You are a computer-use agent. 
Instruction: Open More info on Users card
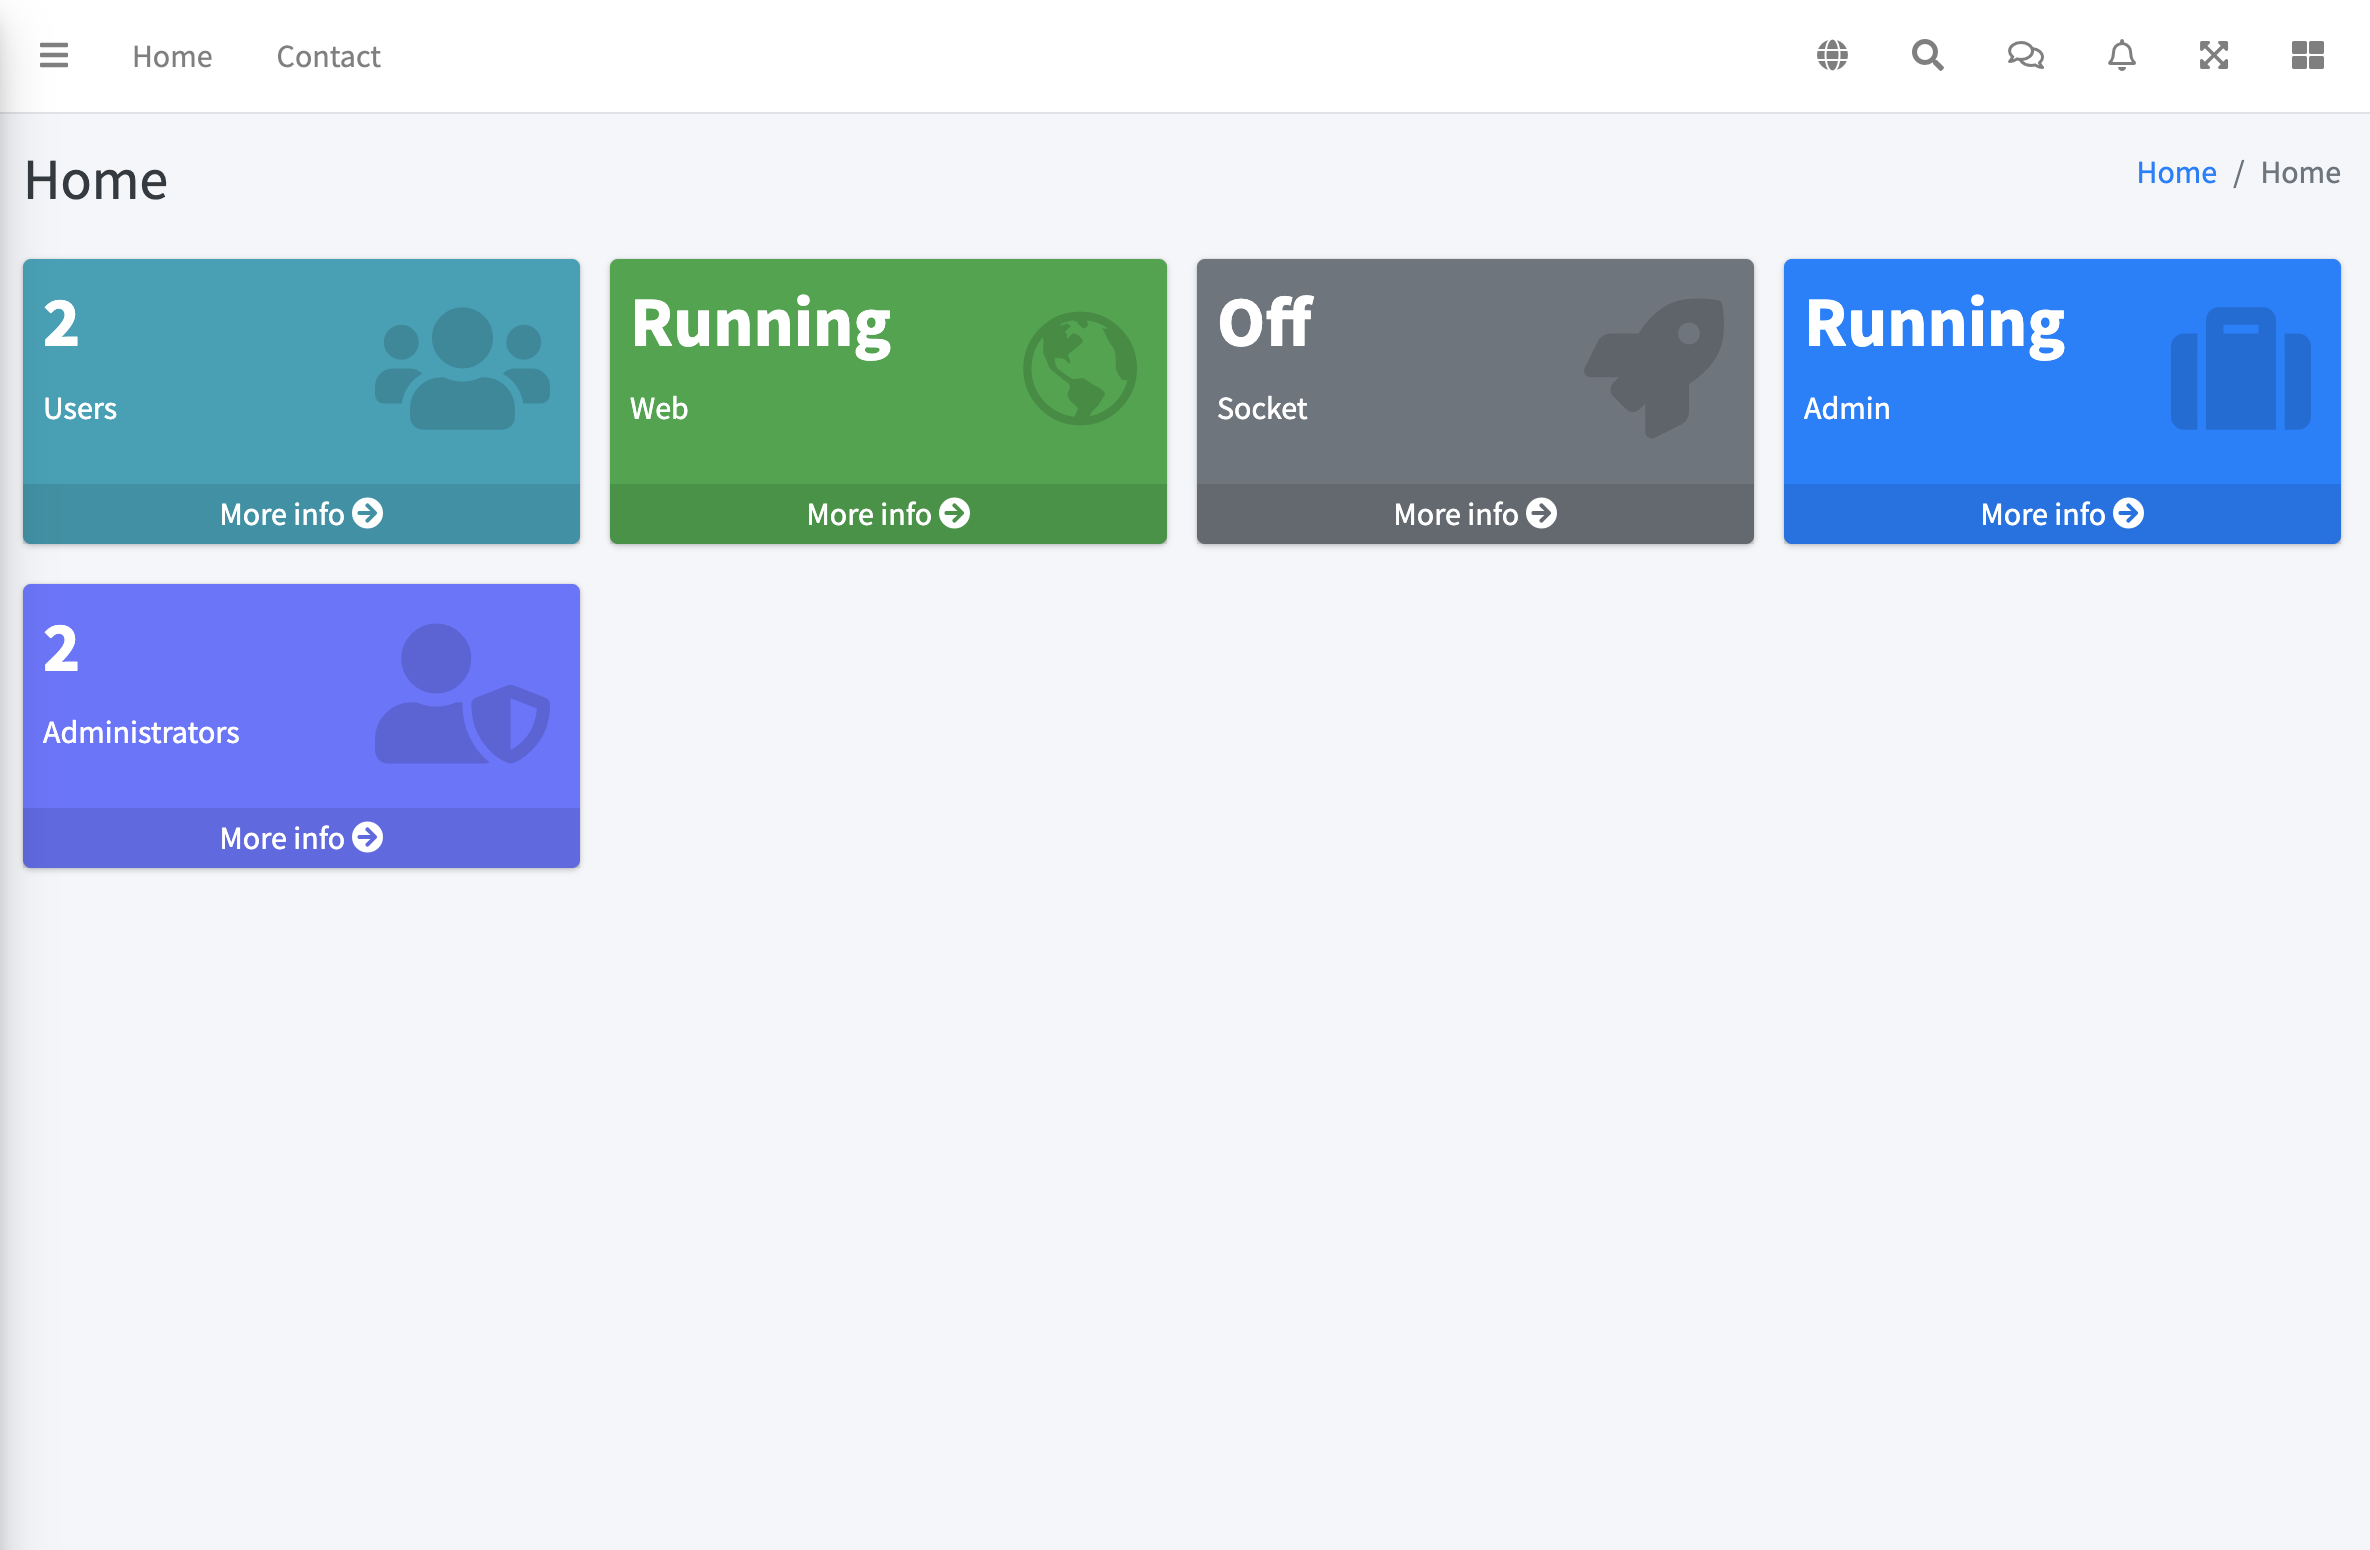tap(301, 514)
